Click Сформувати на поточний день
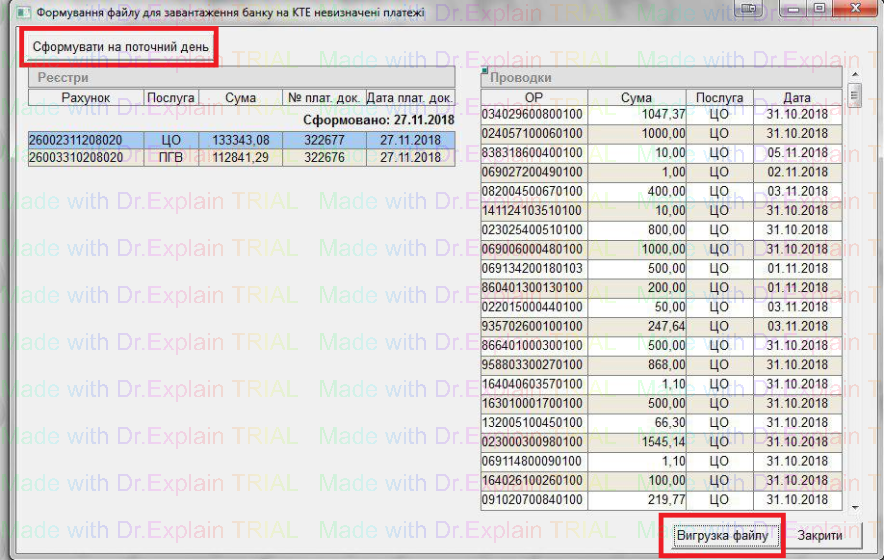This screenshot has height=560, width=884. [121, 47]
